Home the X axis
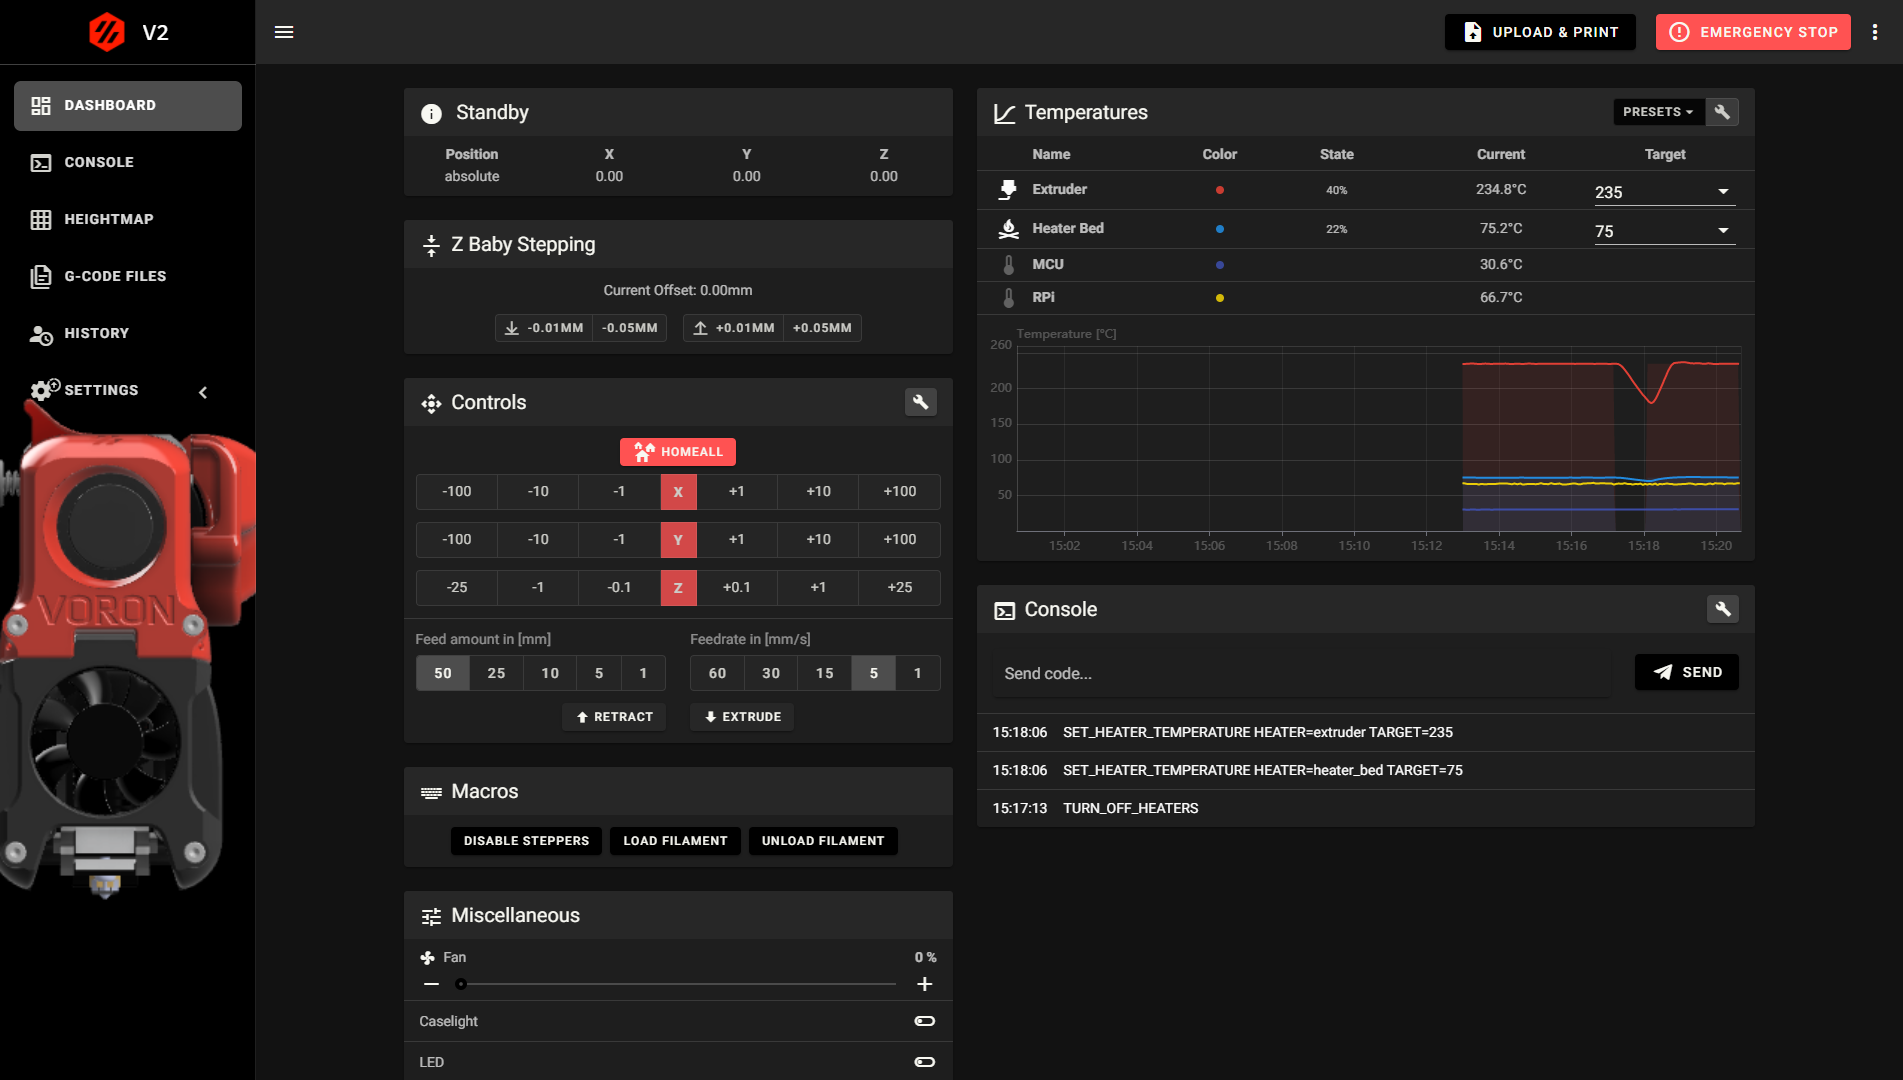 click(x=678, y=491)
